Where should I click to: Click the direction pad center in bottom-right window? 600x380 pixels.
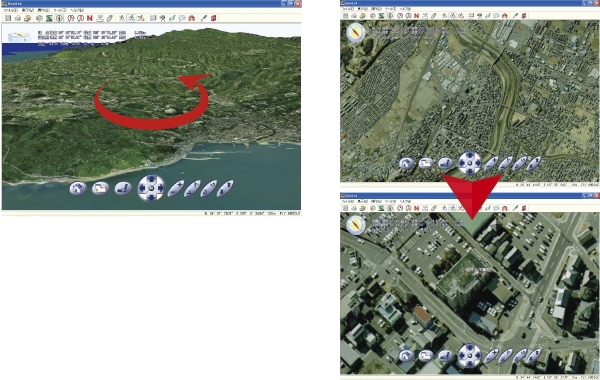click(x=470, y=356)
